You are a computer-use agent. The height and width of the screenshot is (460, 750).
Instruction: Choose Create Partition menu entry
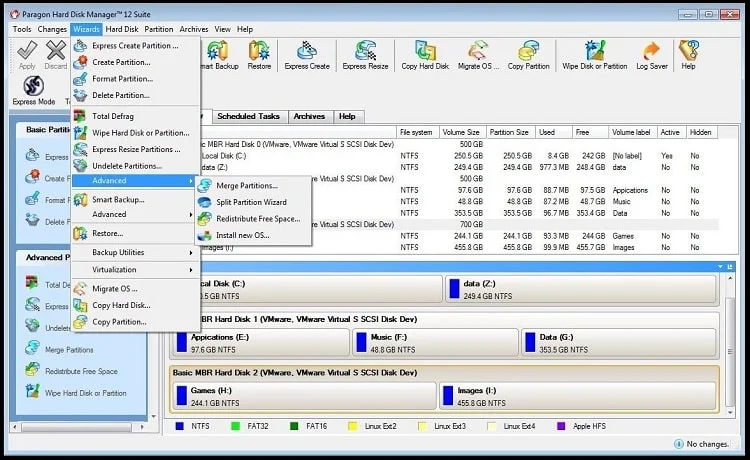pyautogui.click(x=135, y=62)
